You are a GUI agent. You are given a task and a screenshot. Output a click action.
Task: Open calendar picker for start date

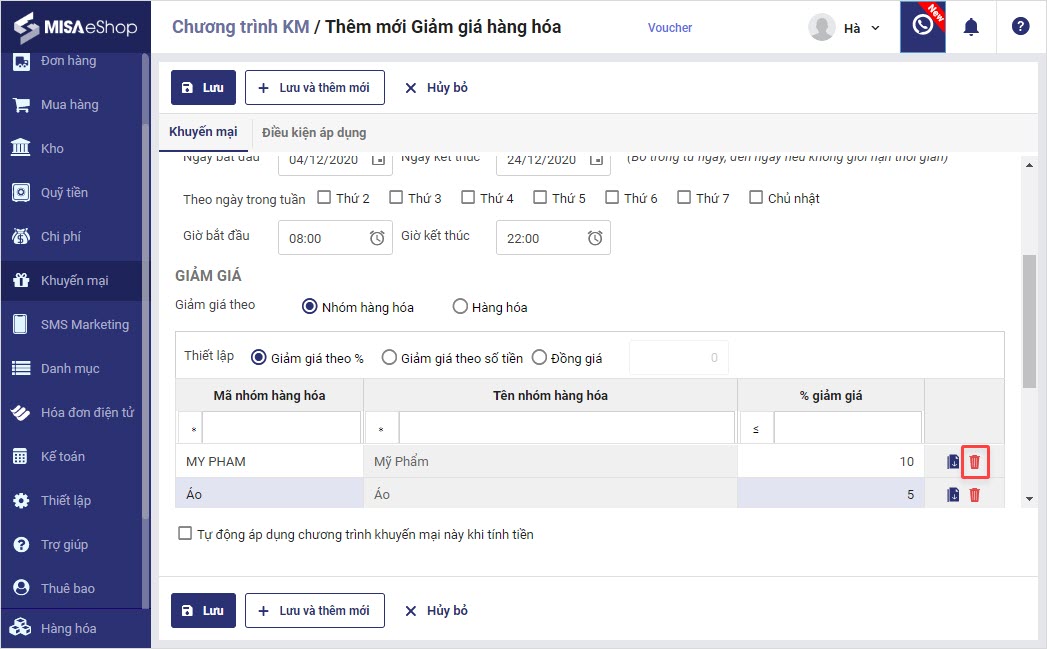(x=379, y=159)
